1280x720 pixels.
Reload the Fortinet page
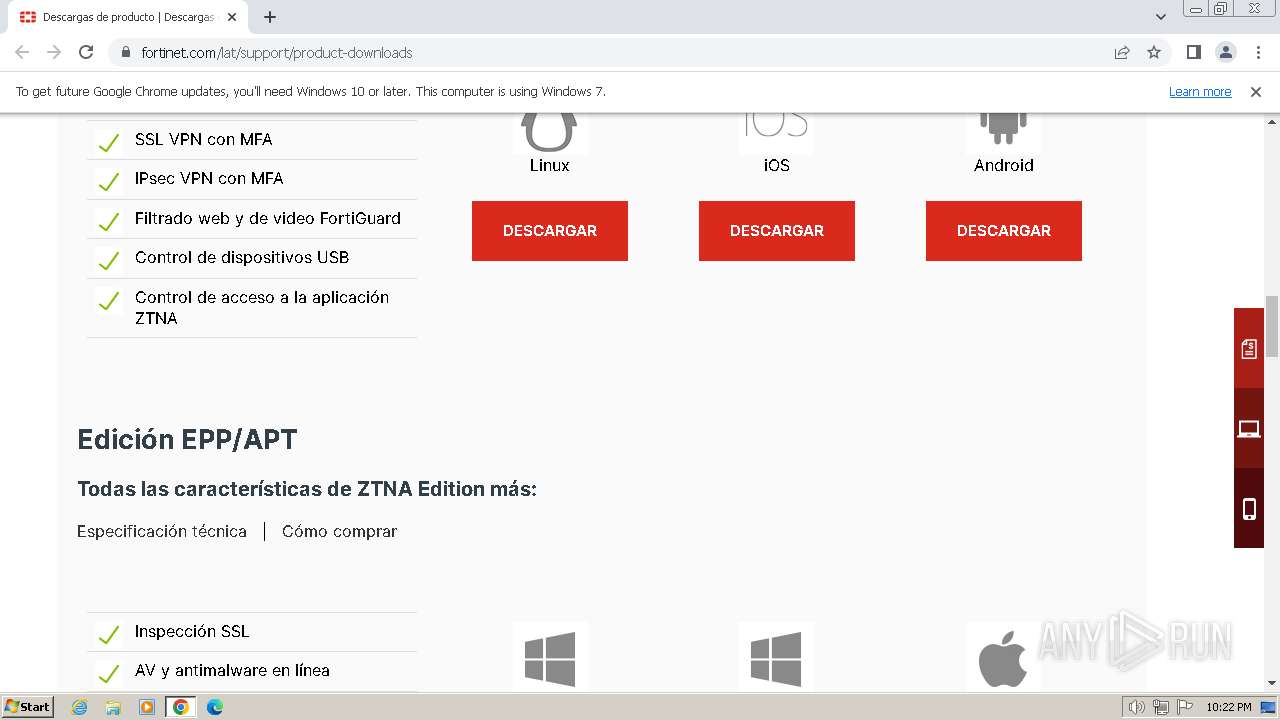tap(86, 52)
